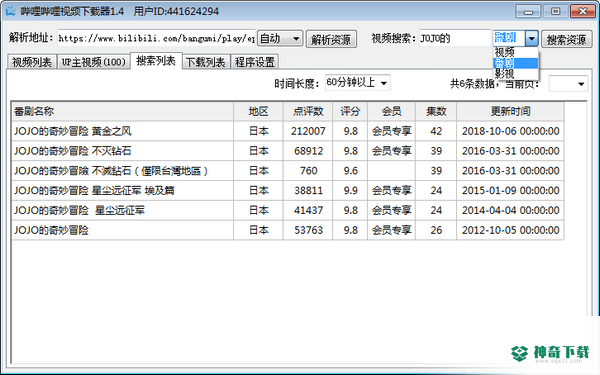Switch to the 下载列表 tab

pos(205,62)
